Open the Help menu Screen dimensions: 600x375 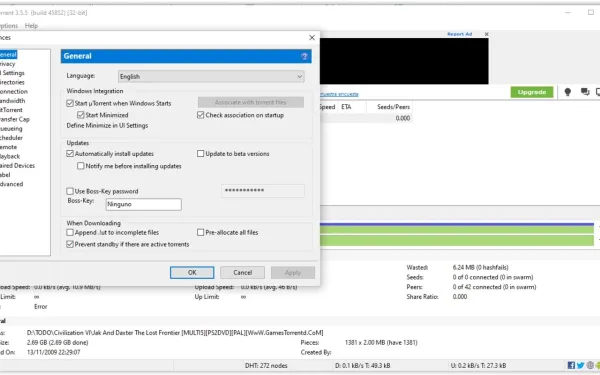coord(31,26)
